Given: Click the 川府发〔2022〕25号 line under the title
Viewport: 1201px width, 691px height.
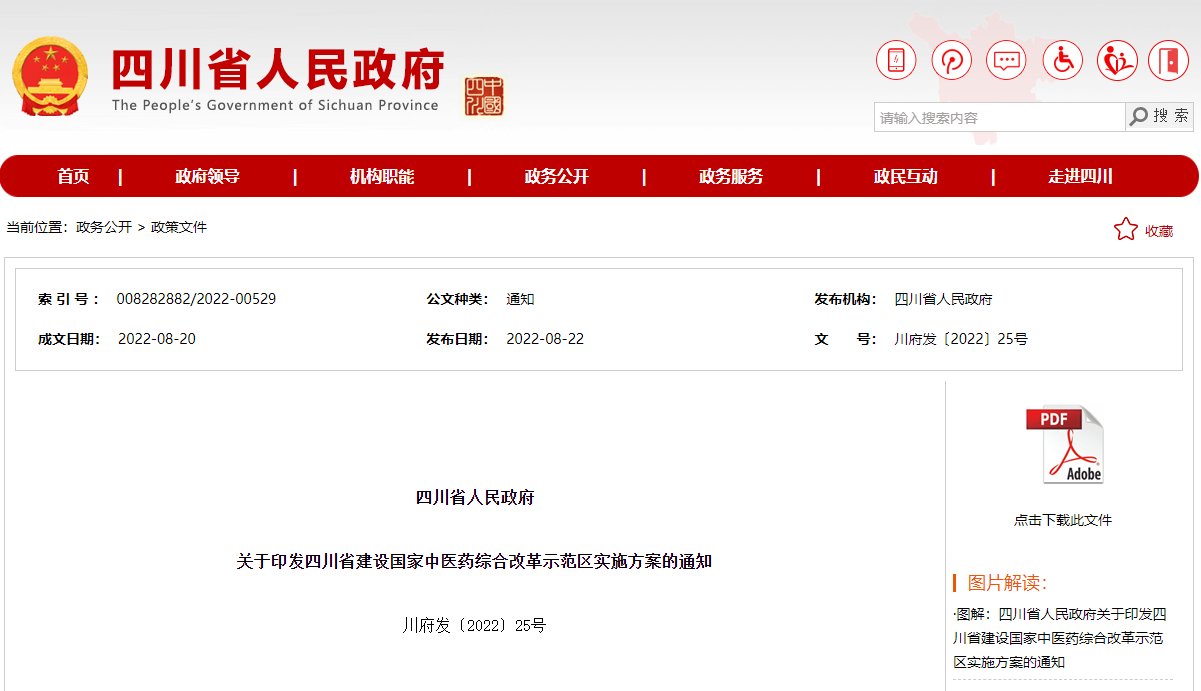Looking at the screenshot, I should [474, 626].
